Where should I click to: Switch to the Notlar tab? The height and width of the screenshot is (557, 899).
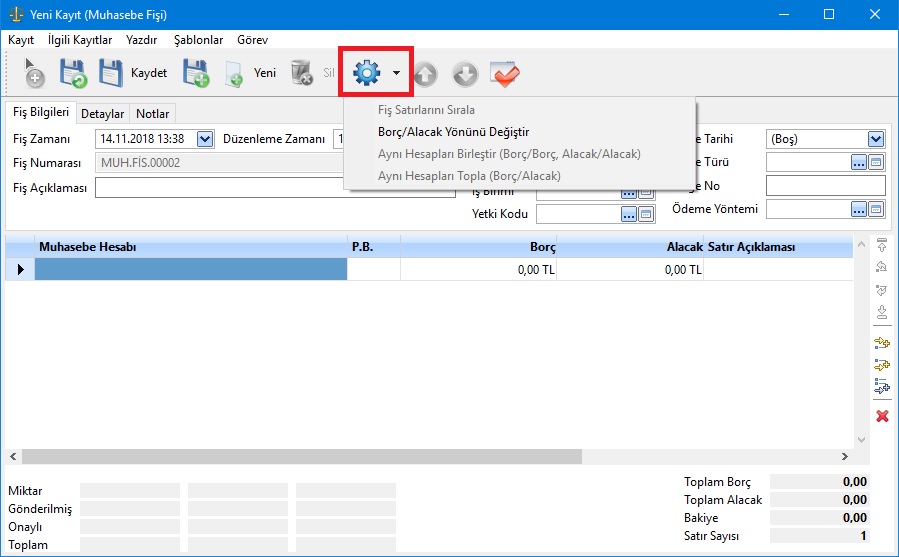[x=153, y=114]
